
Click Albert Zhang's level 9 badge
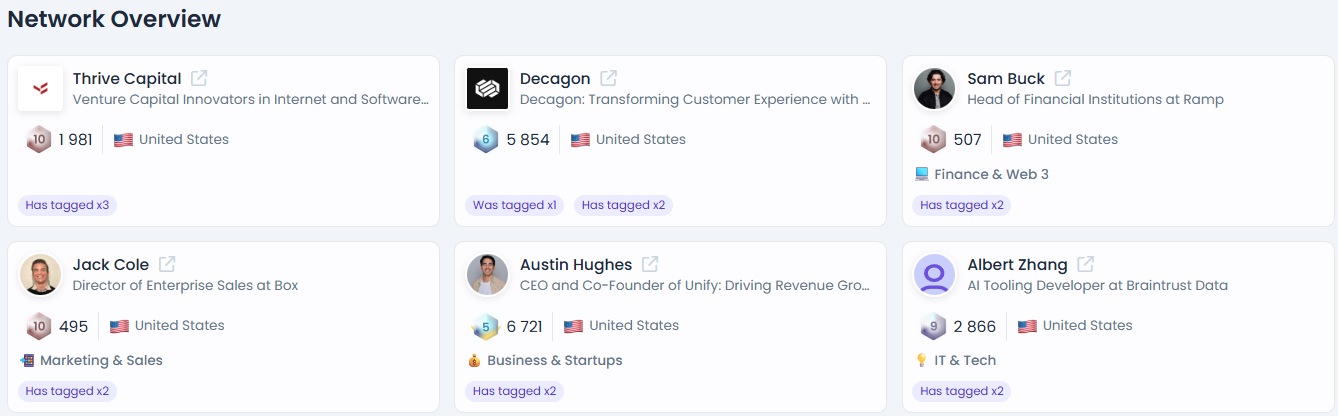click(933, 326)
